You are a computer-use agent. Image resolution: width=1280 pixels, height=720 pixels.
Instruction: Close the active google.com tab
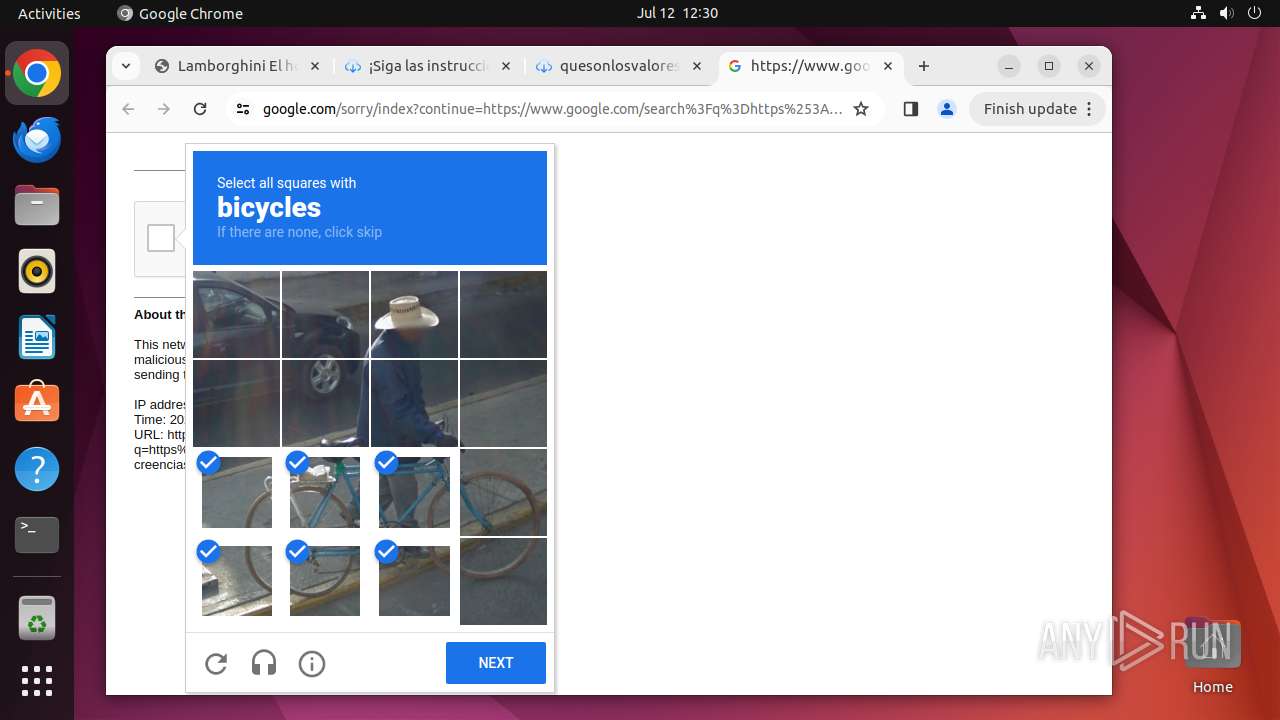tap(888, 66)
